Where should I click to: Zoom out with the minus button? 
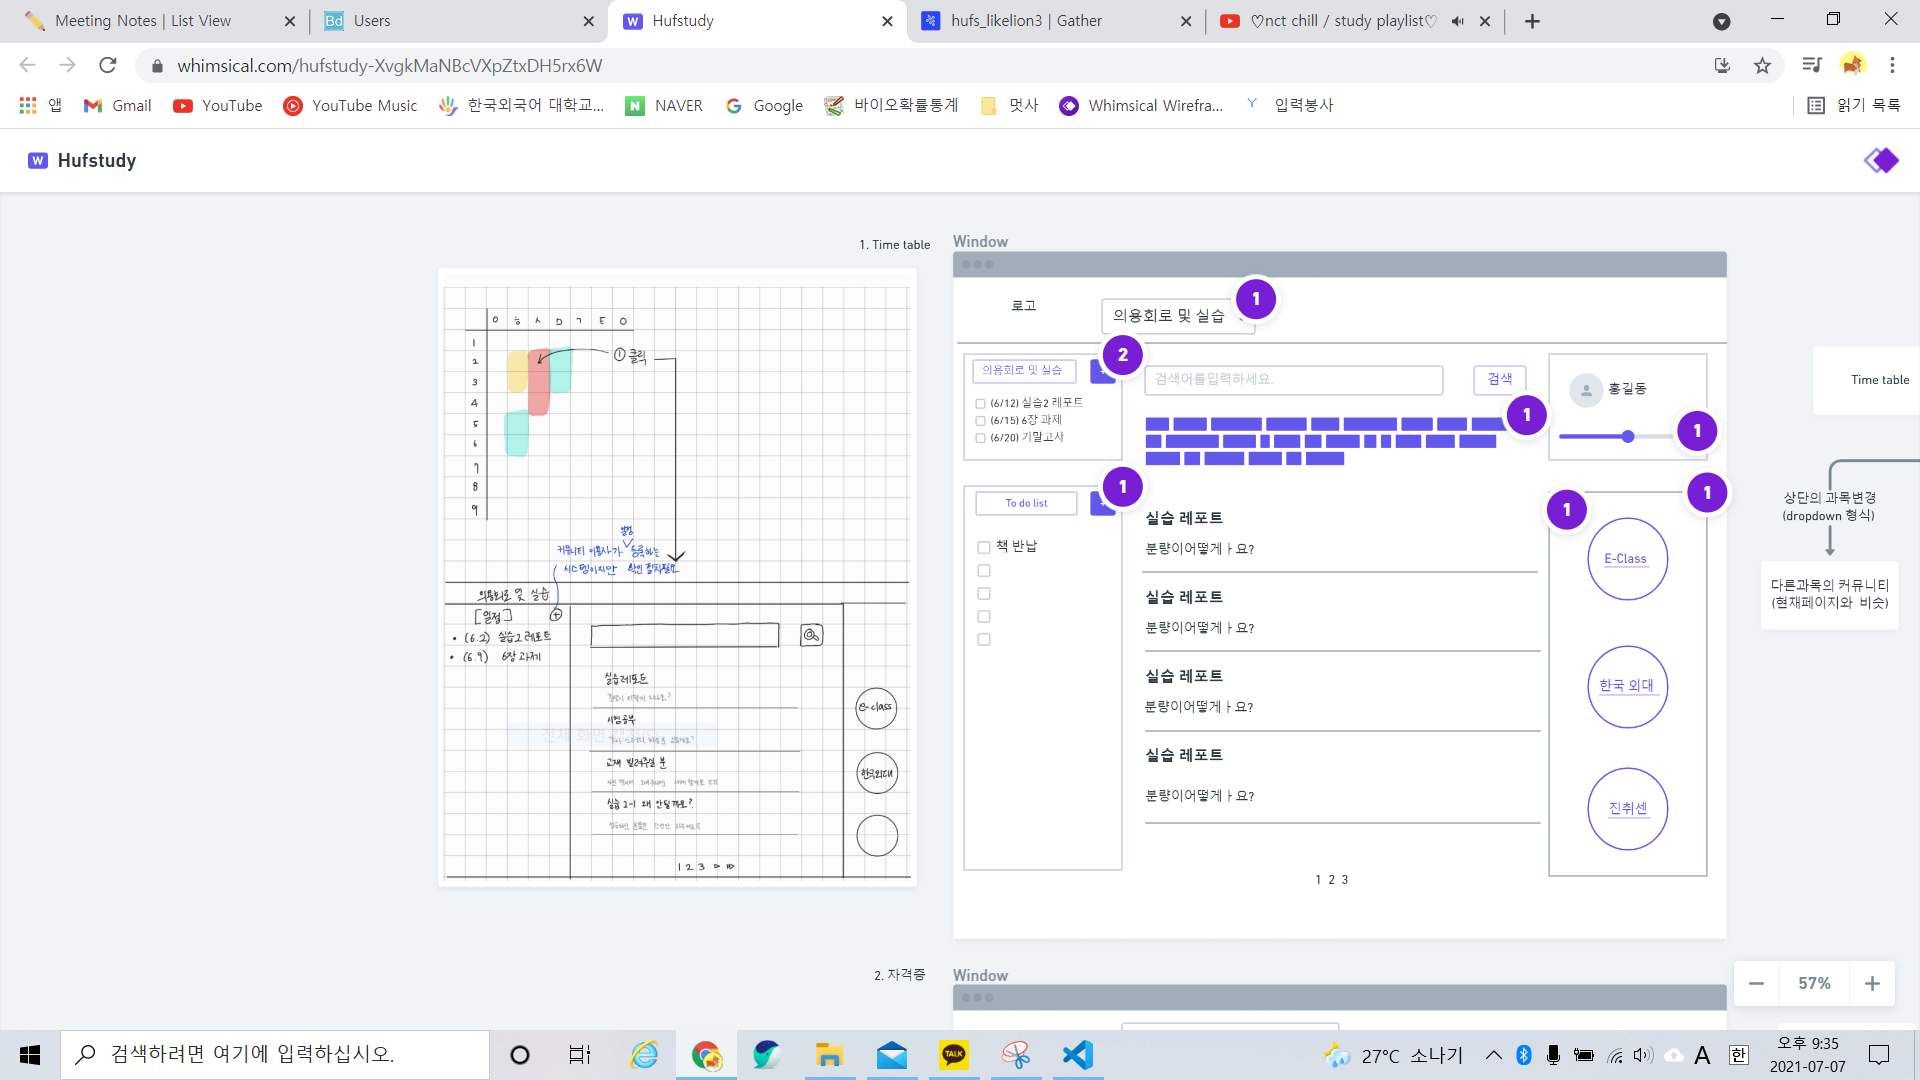1756,984
